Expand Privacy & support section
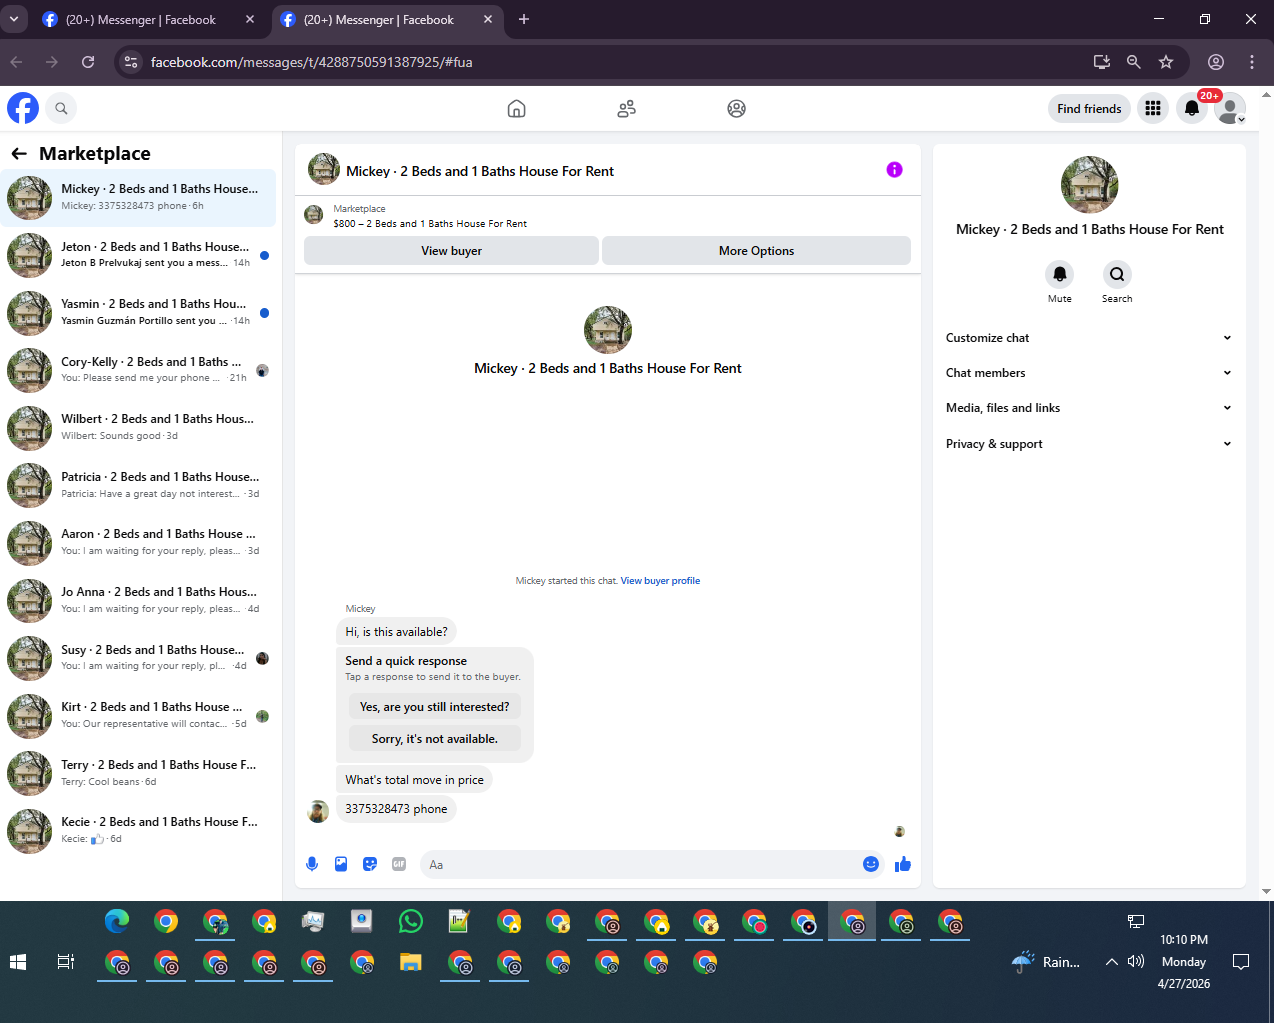 [1089, 444]
